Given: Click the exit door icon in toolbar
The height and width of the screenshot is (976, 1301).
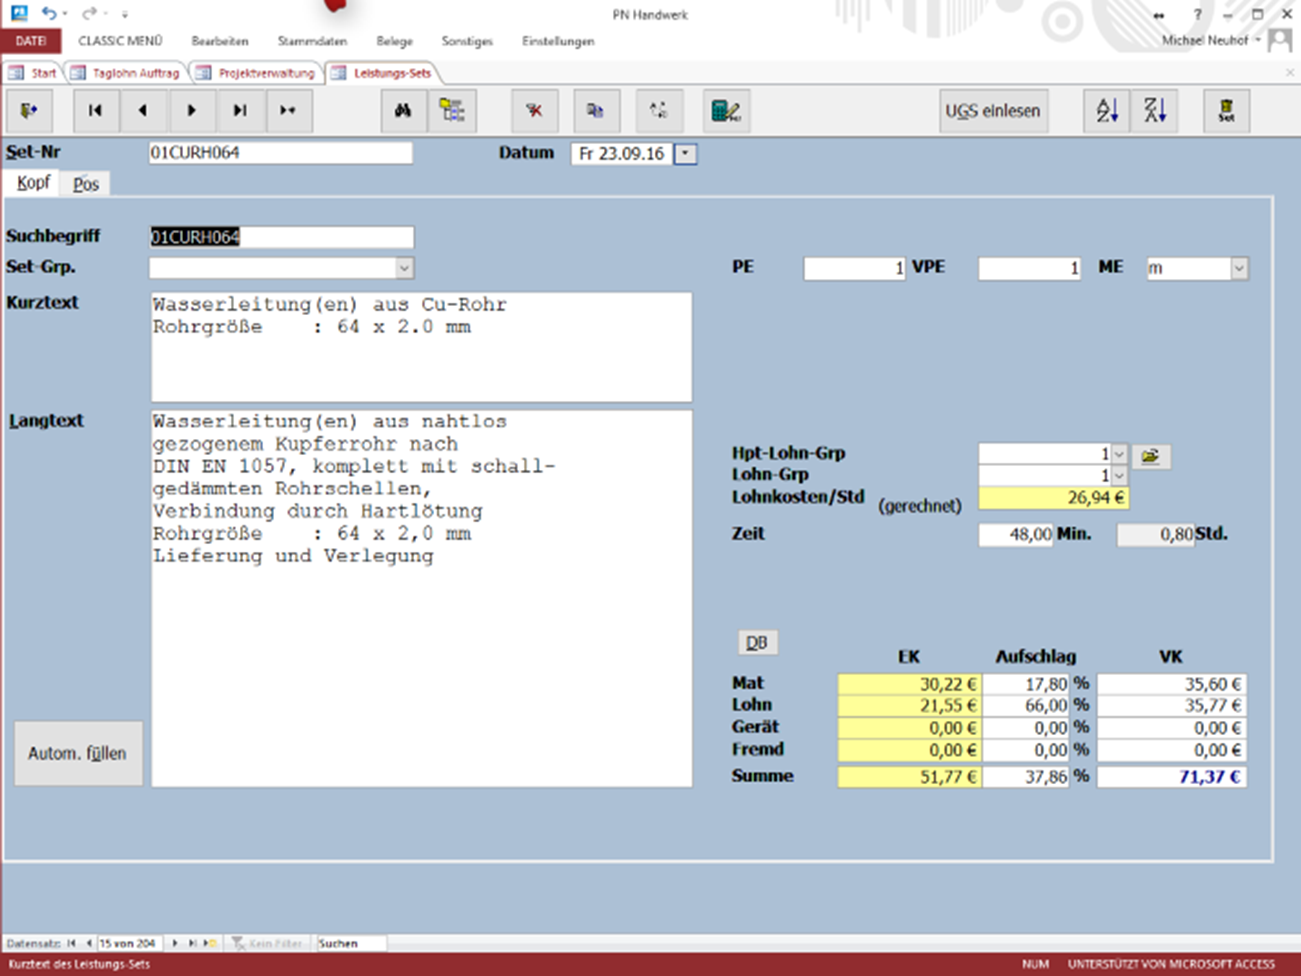Looking at the screenshot, I should [x=29, y=111].
